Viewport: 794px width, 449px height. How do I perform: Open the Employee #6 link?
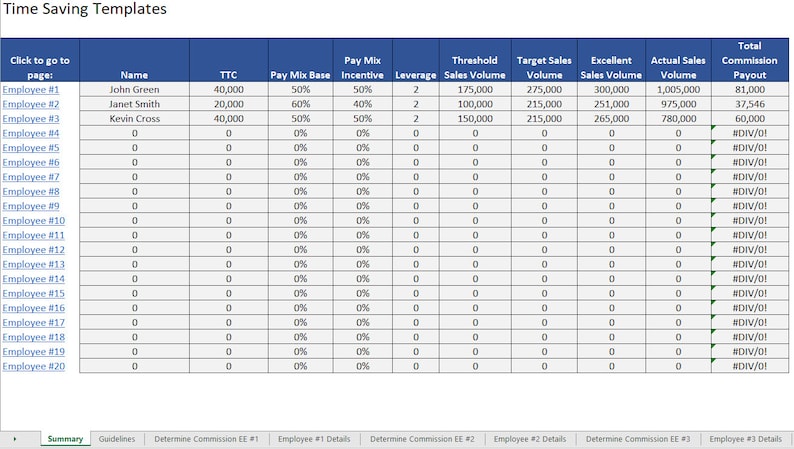tap(30, 162)
